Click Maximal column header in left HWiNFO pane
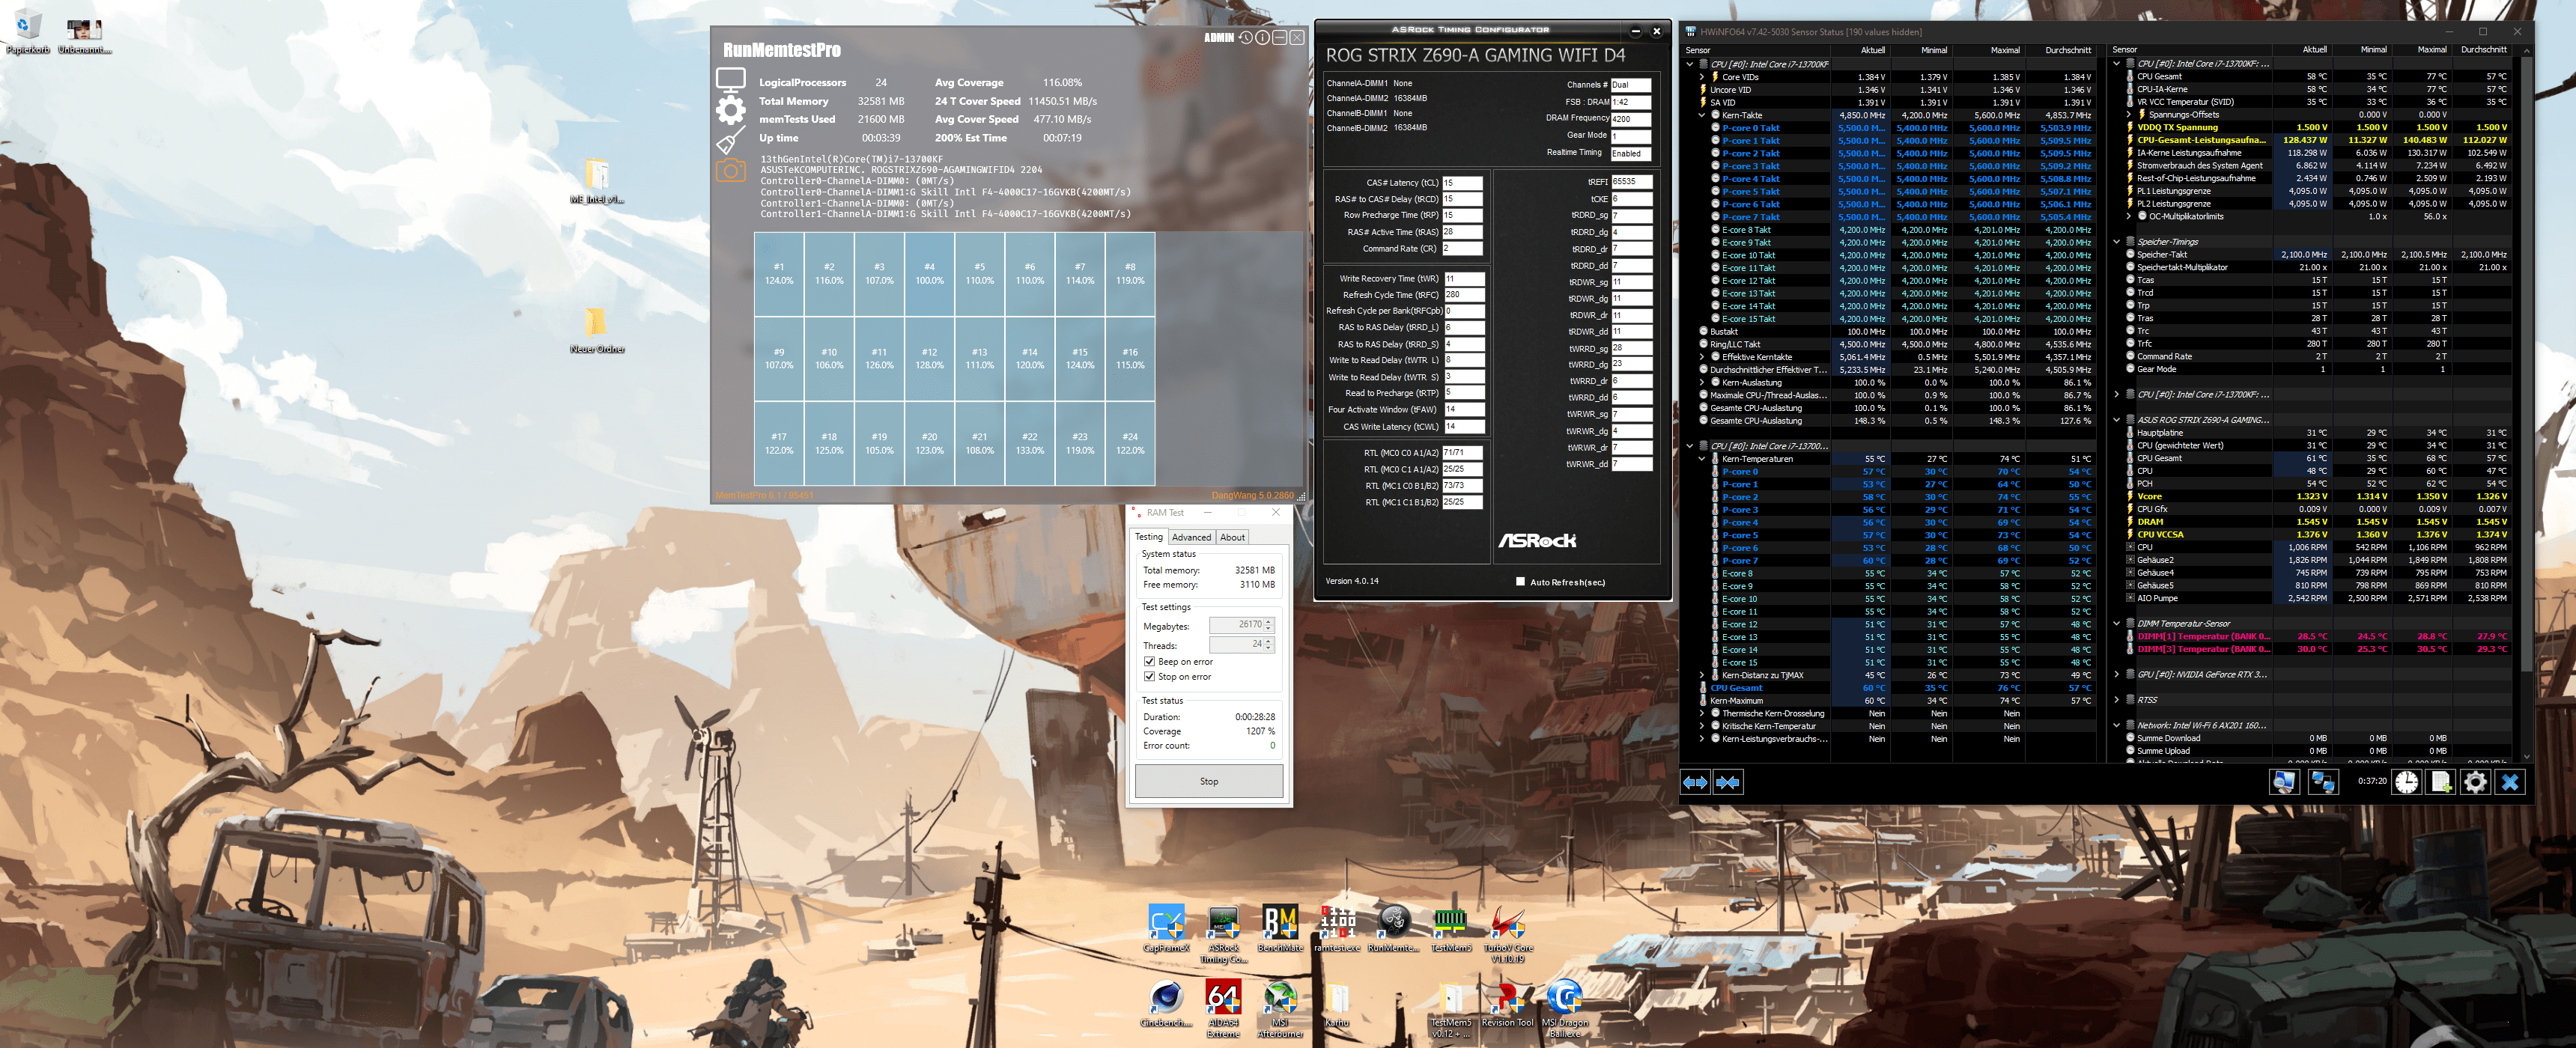This screenshot has width=2576, height=1048. 1989,50
